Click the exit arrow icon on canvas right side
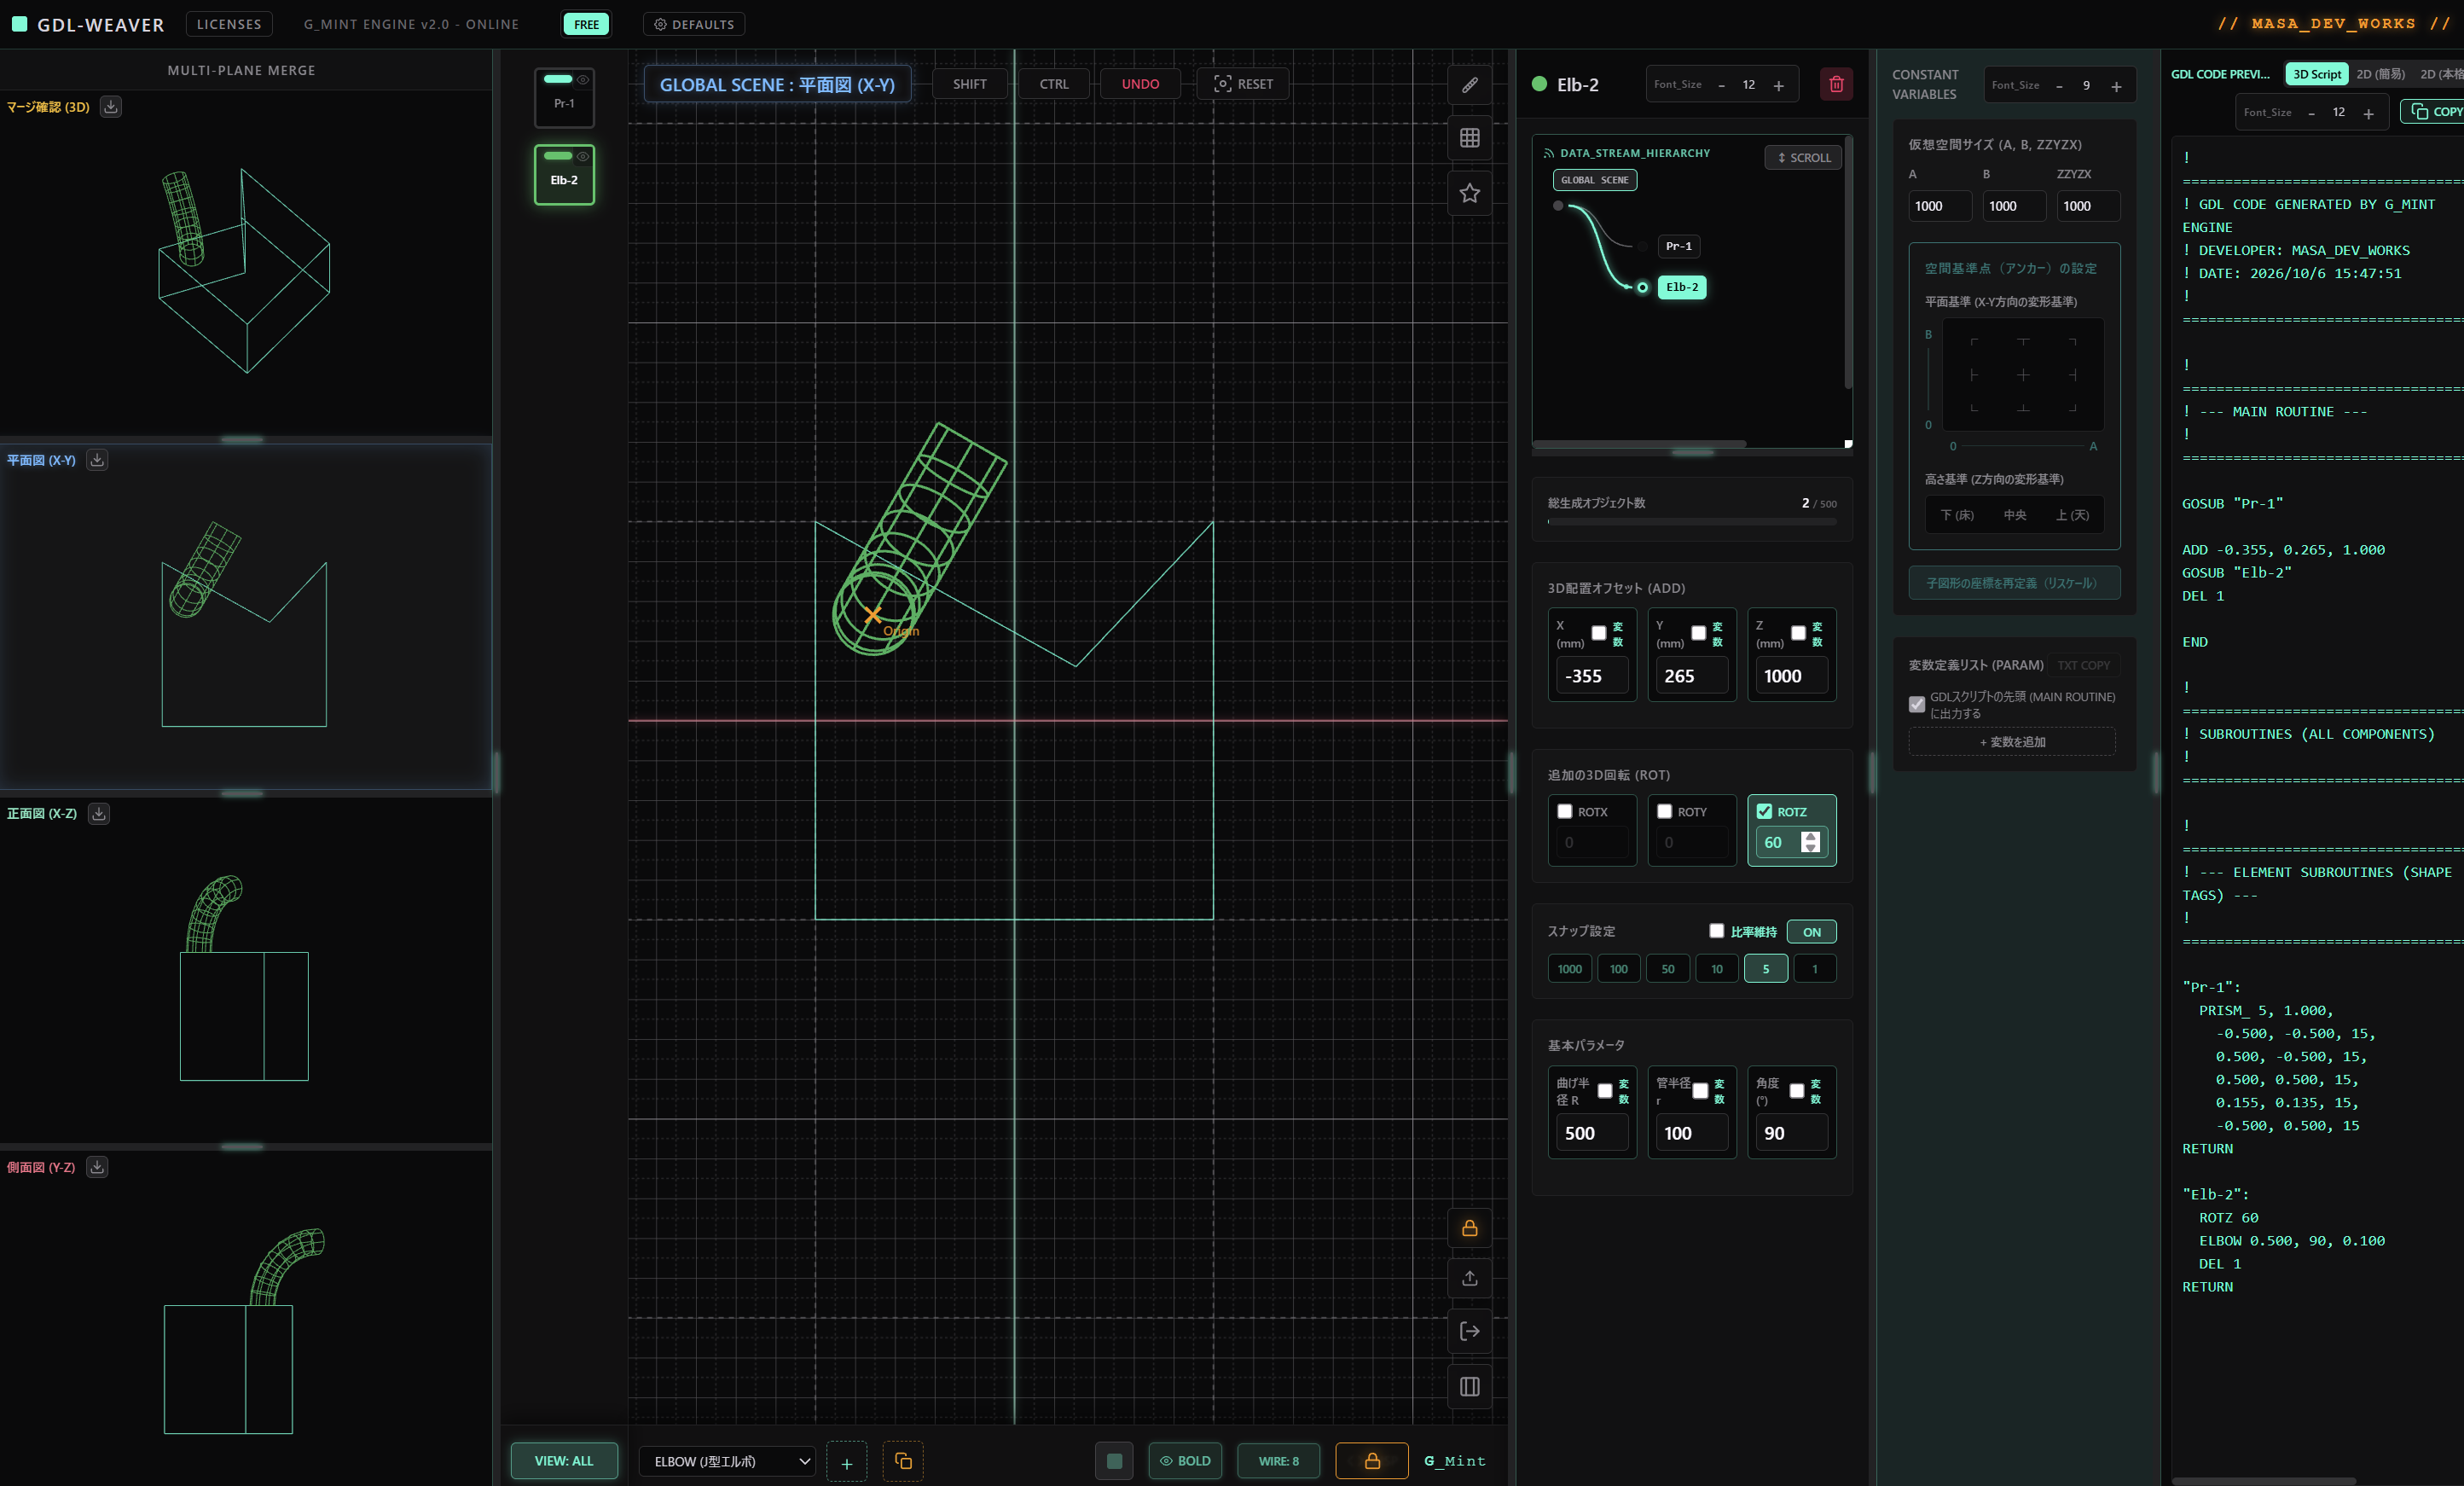 tap(1469, 1331)
